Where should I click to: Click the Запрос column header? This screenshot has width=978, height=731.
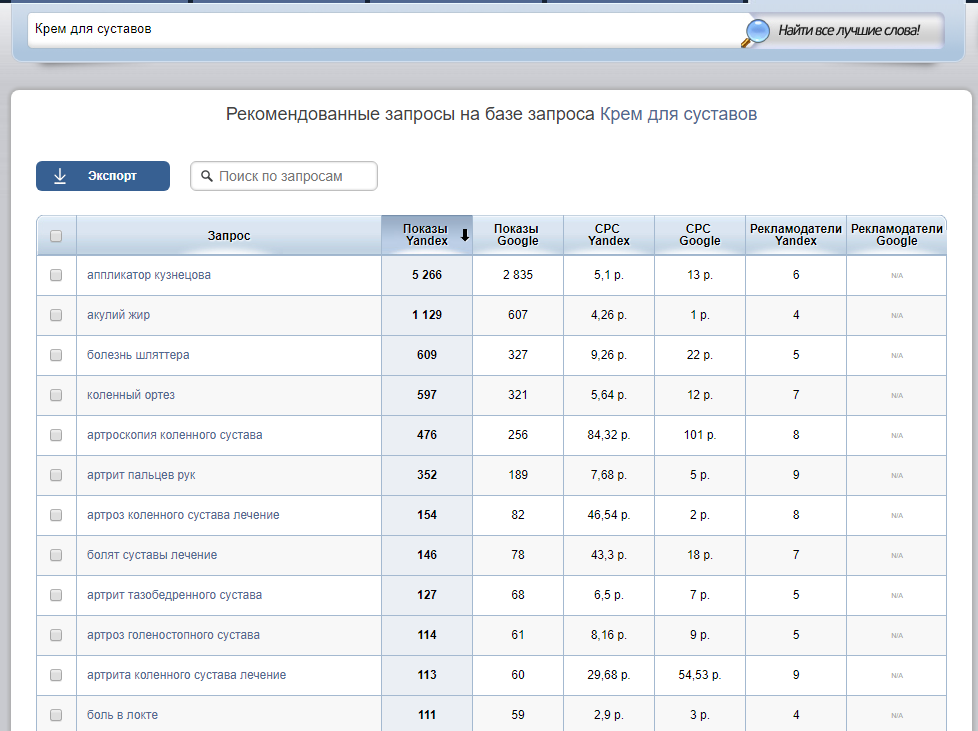coord(228,236)
